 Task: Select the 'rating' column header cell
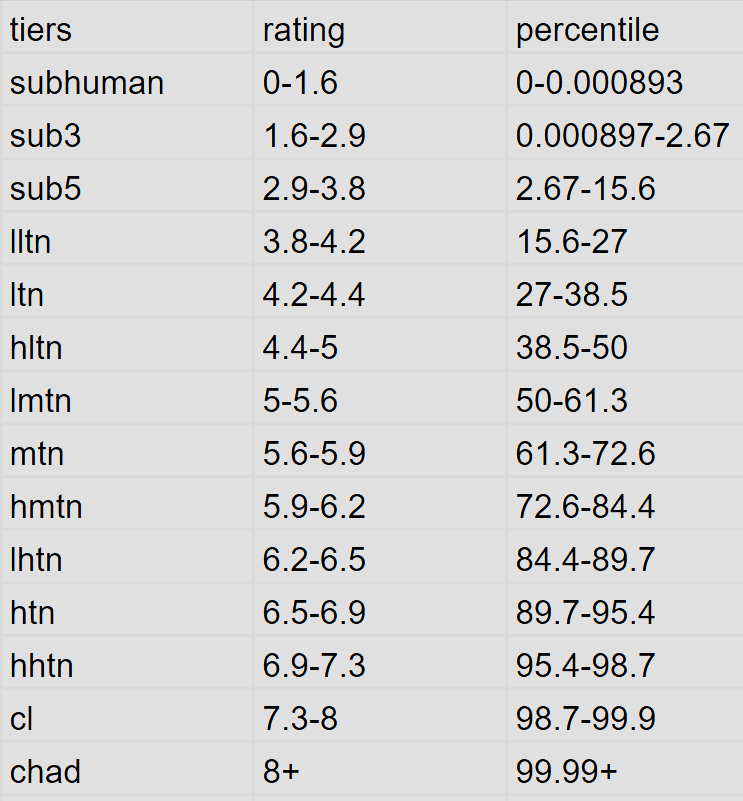[x=380, y=27]
